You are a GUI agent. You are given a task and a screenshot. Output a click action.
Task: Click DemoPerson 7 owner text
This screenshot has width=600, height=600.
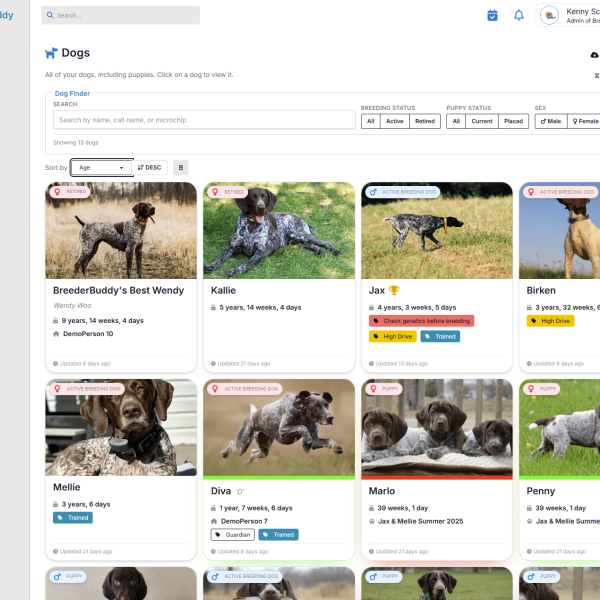click(x=244, y=521)
